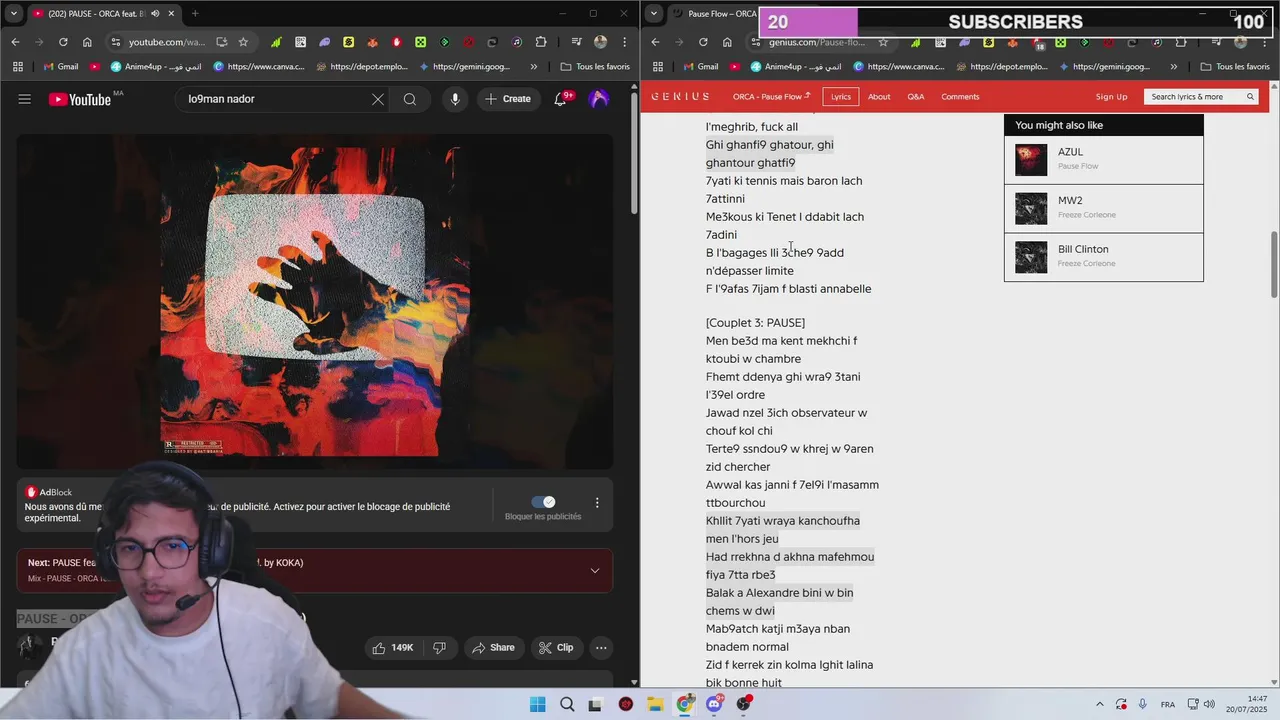The width and height of the screenshot is (1280, 720).
Task: Close the PAUSE - ORCA YouTube tab
Action: [171, 13]
